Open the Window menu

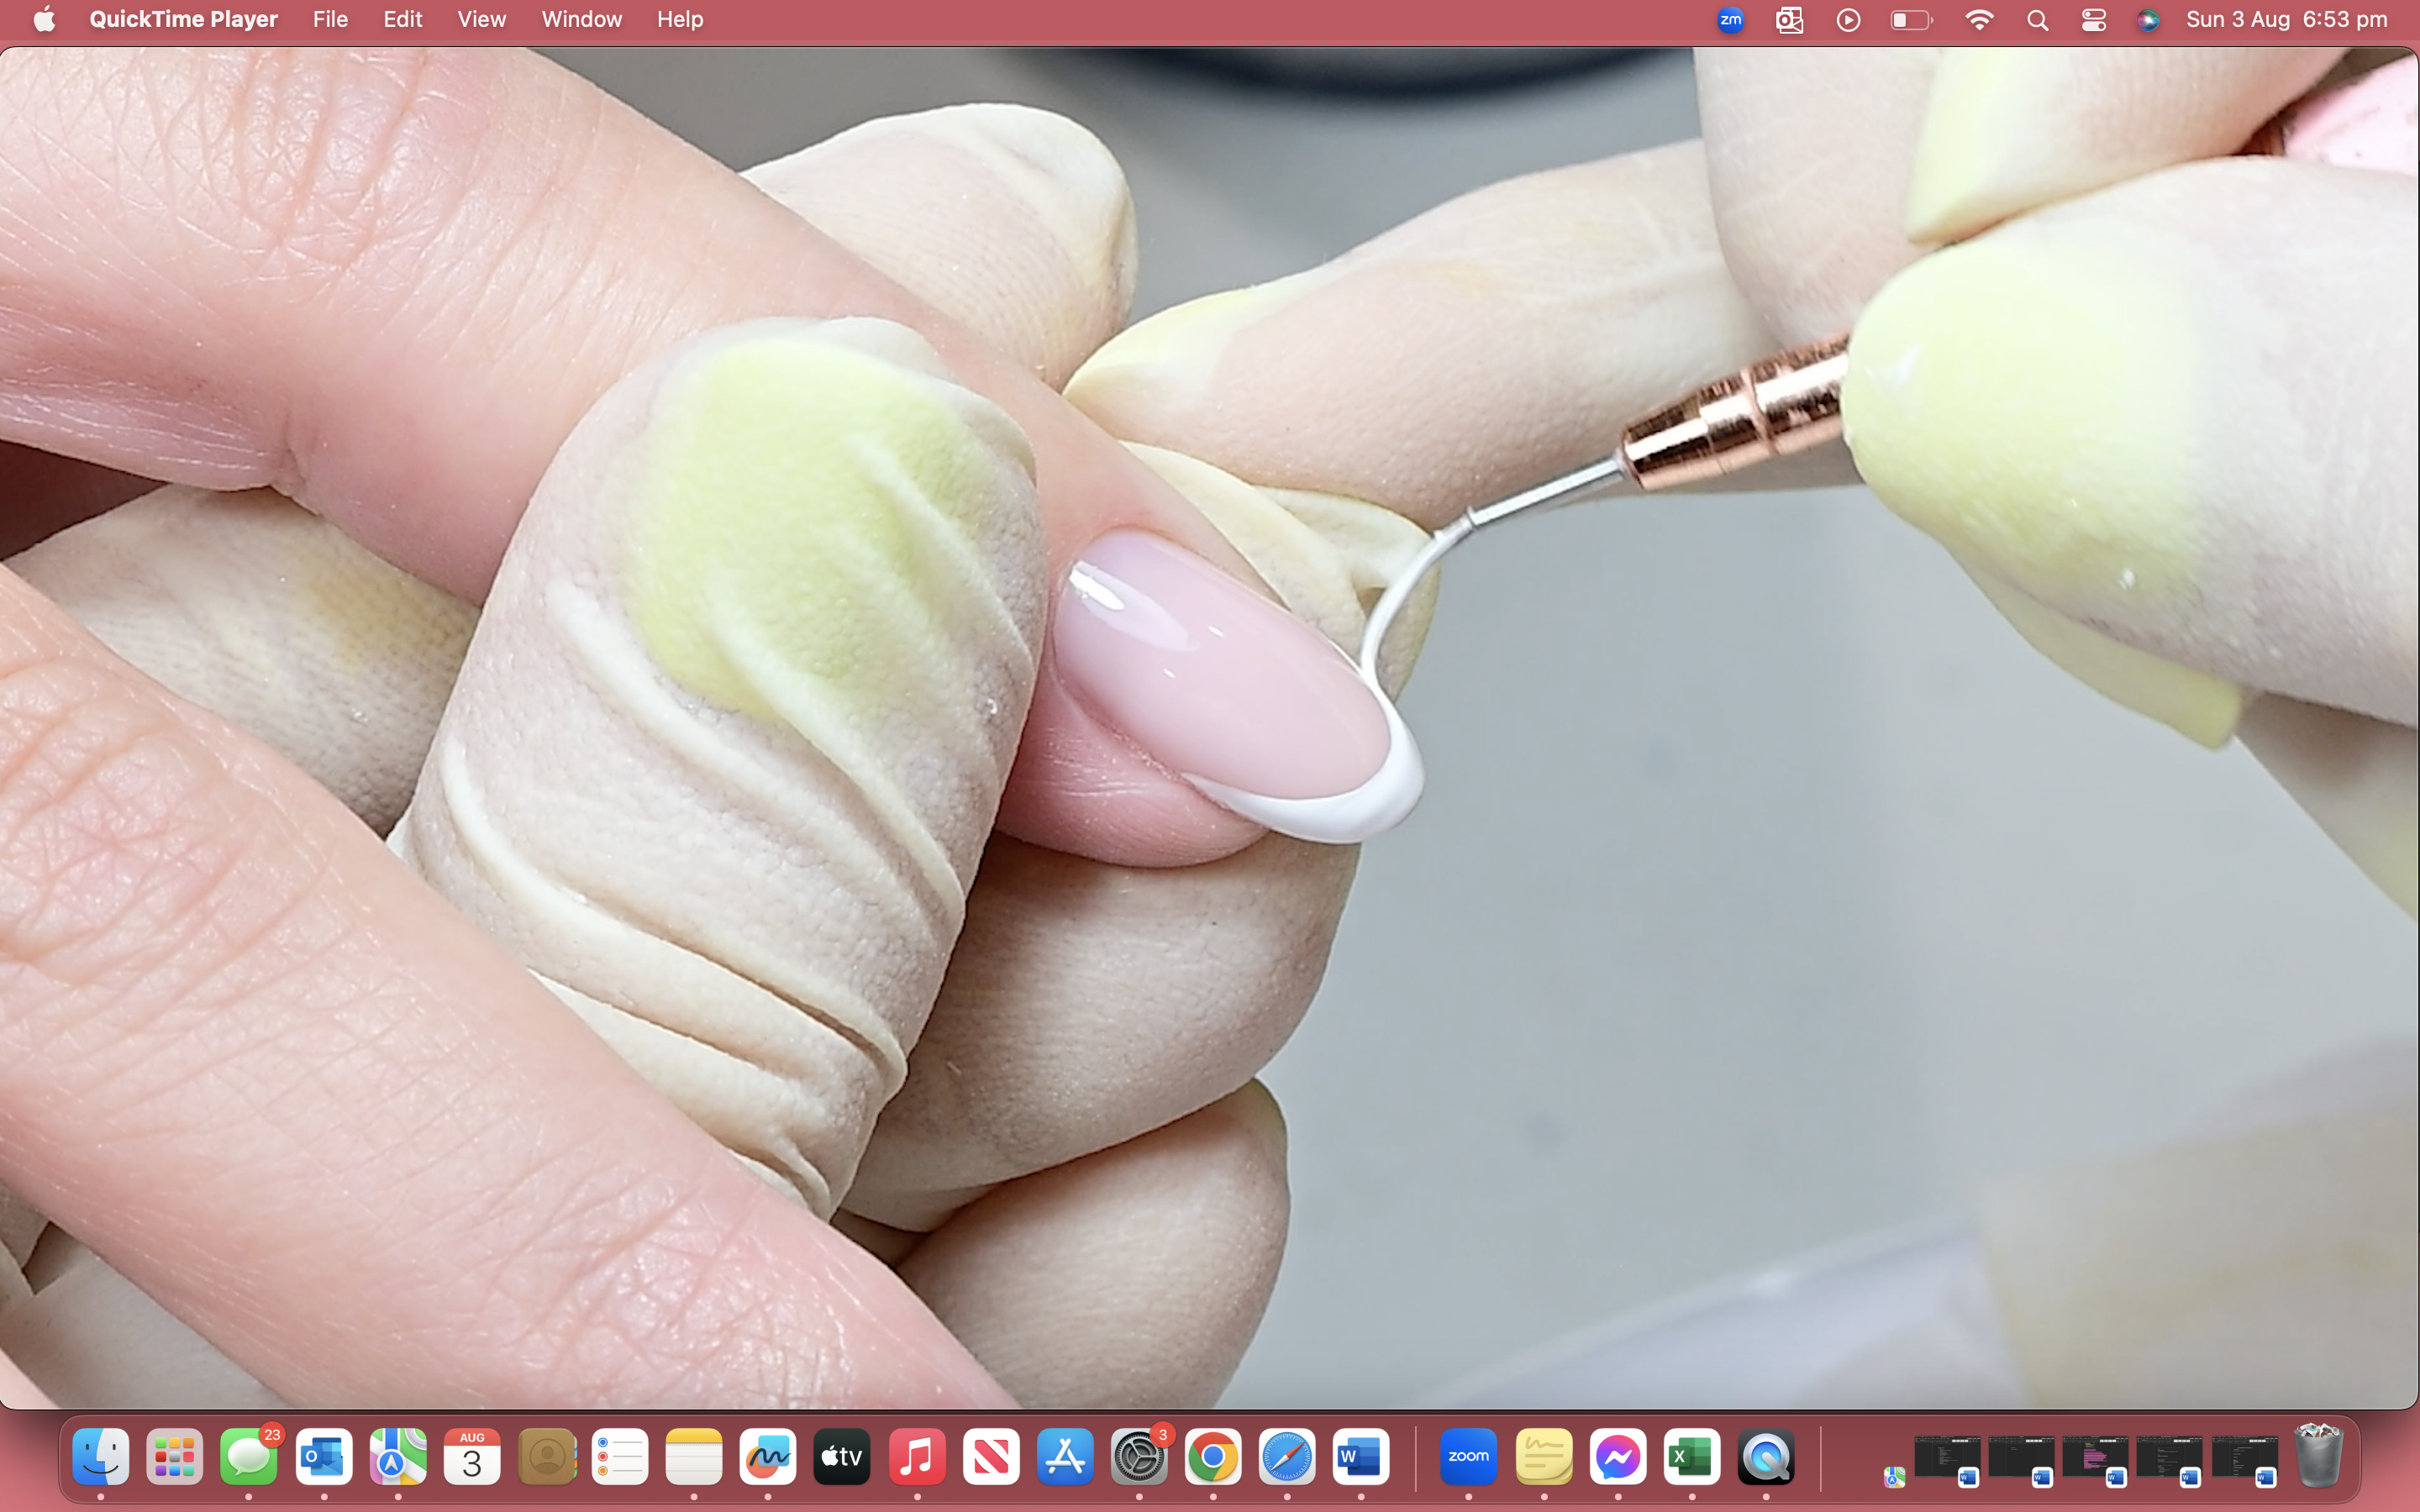tap(581, 19)
